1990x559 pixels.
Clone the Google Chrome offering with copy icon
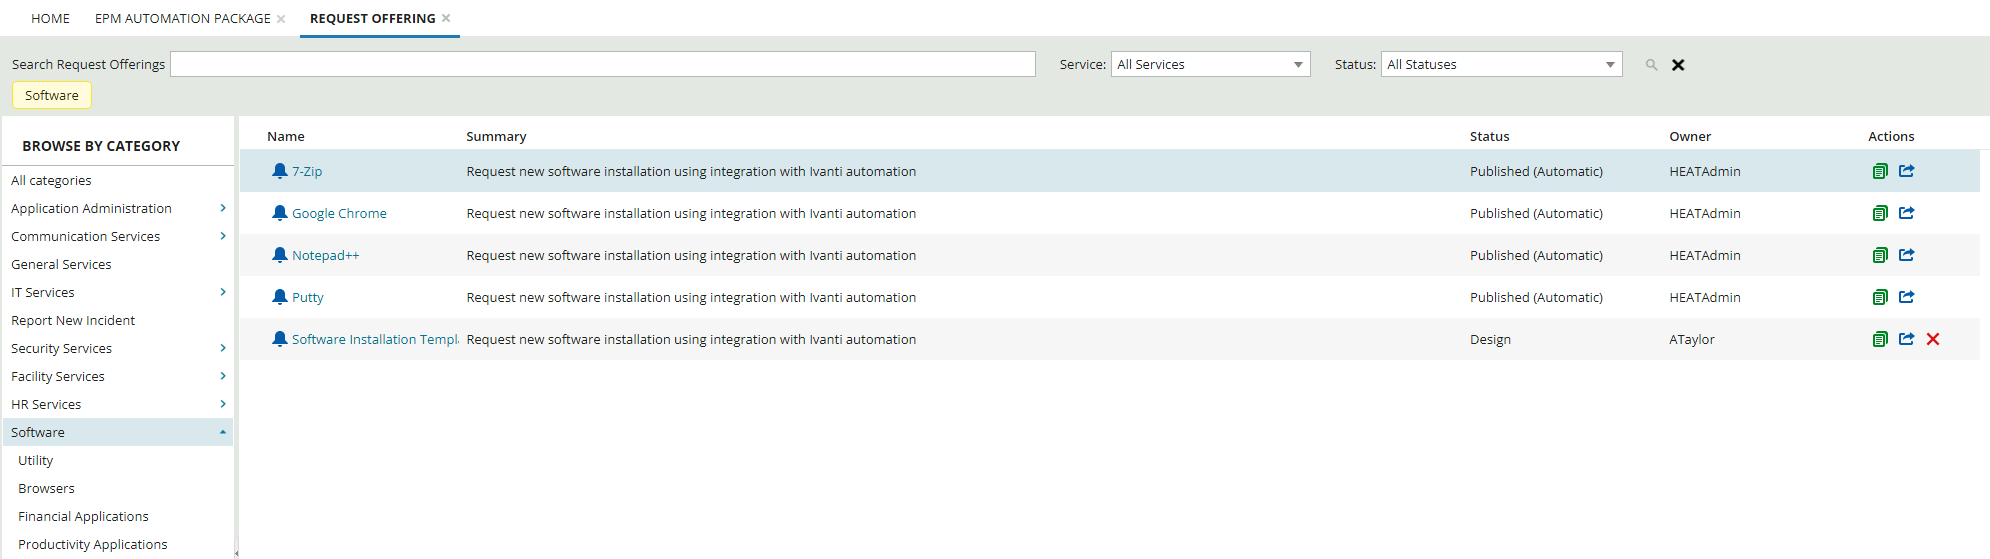point(1880,213)
